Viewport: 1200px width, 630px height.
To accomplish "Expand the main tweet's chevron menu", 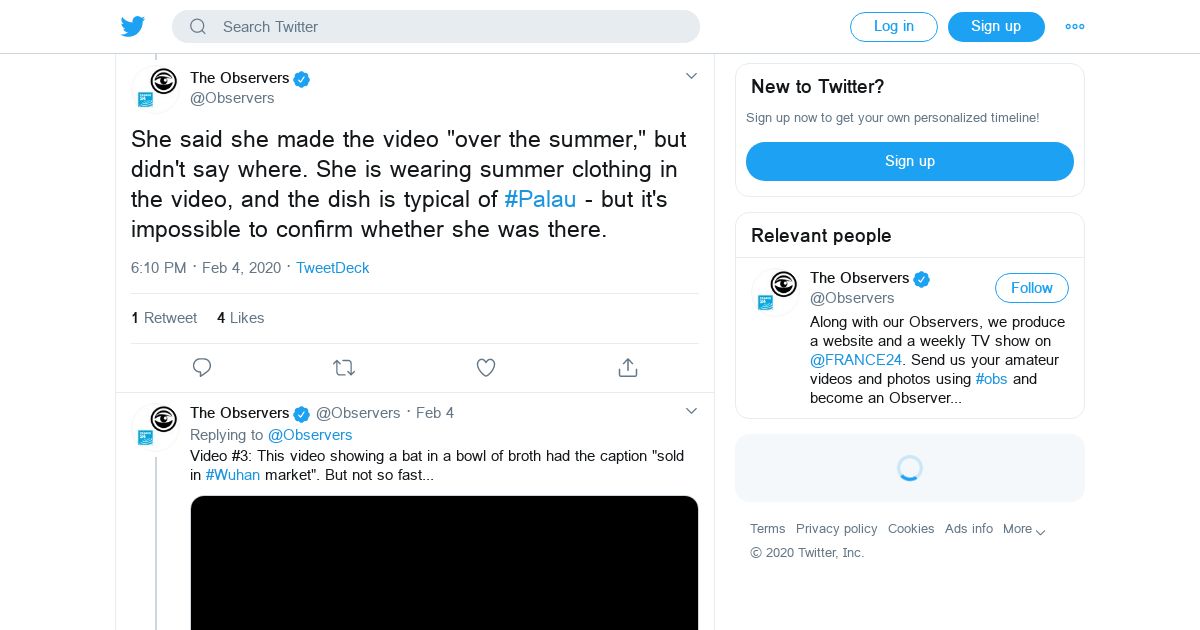I will pos(691,76).
